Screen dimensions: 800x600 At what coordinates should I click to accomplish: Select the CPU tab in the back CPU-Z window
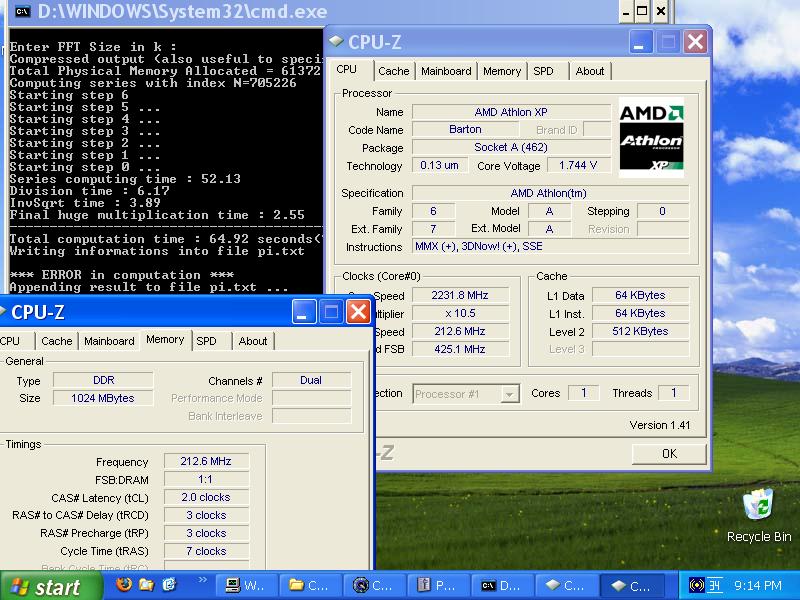(347, 69)
